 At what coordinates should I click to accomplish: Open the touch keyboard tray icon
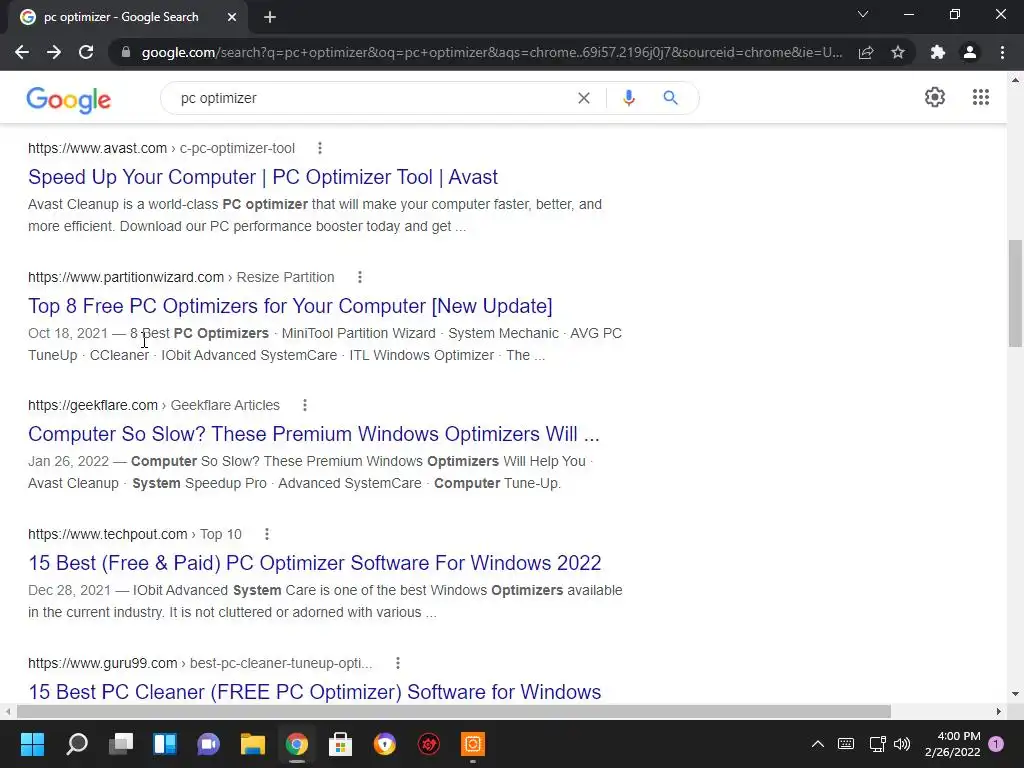tap(846, 744)
